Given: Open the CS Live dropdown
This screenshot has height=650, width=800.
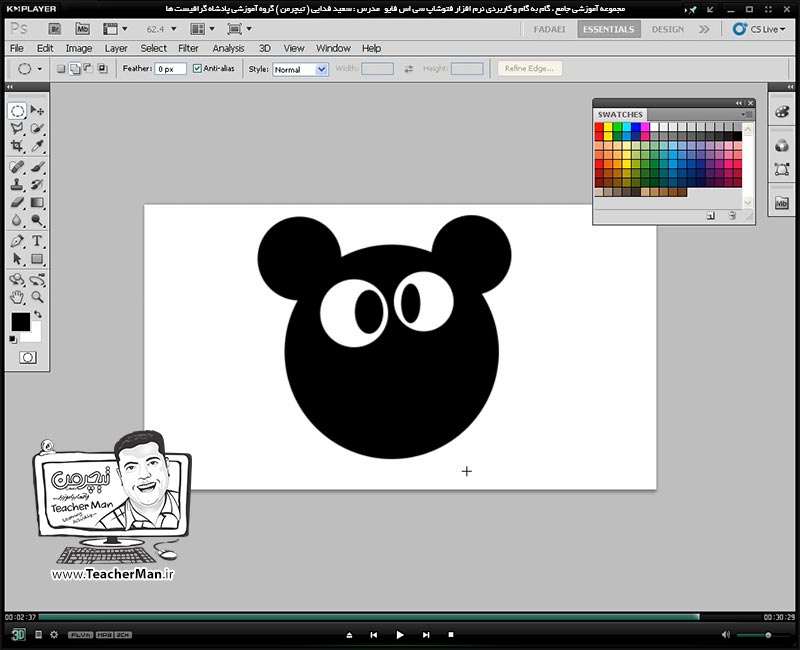Looking at the screenshot, I should (x=759, y=29).
